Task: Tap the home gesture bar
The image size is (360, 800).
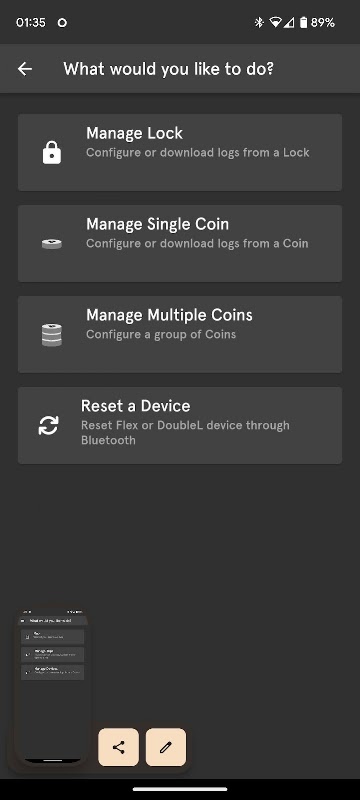Action: tap(180, 789)
